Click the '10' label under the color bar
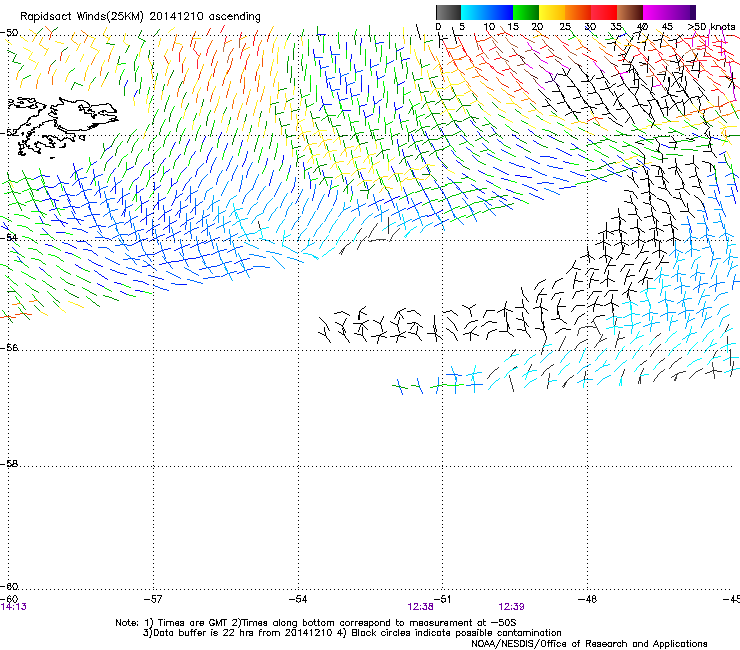The height and width of the screenshot is (650, 740). 489,27
